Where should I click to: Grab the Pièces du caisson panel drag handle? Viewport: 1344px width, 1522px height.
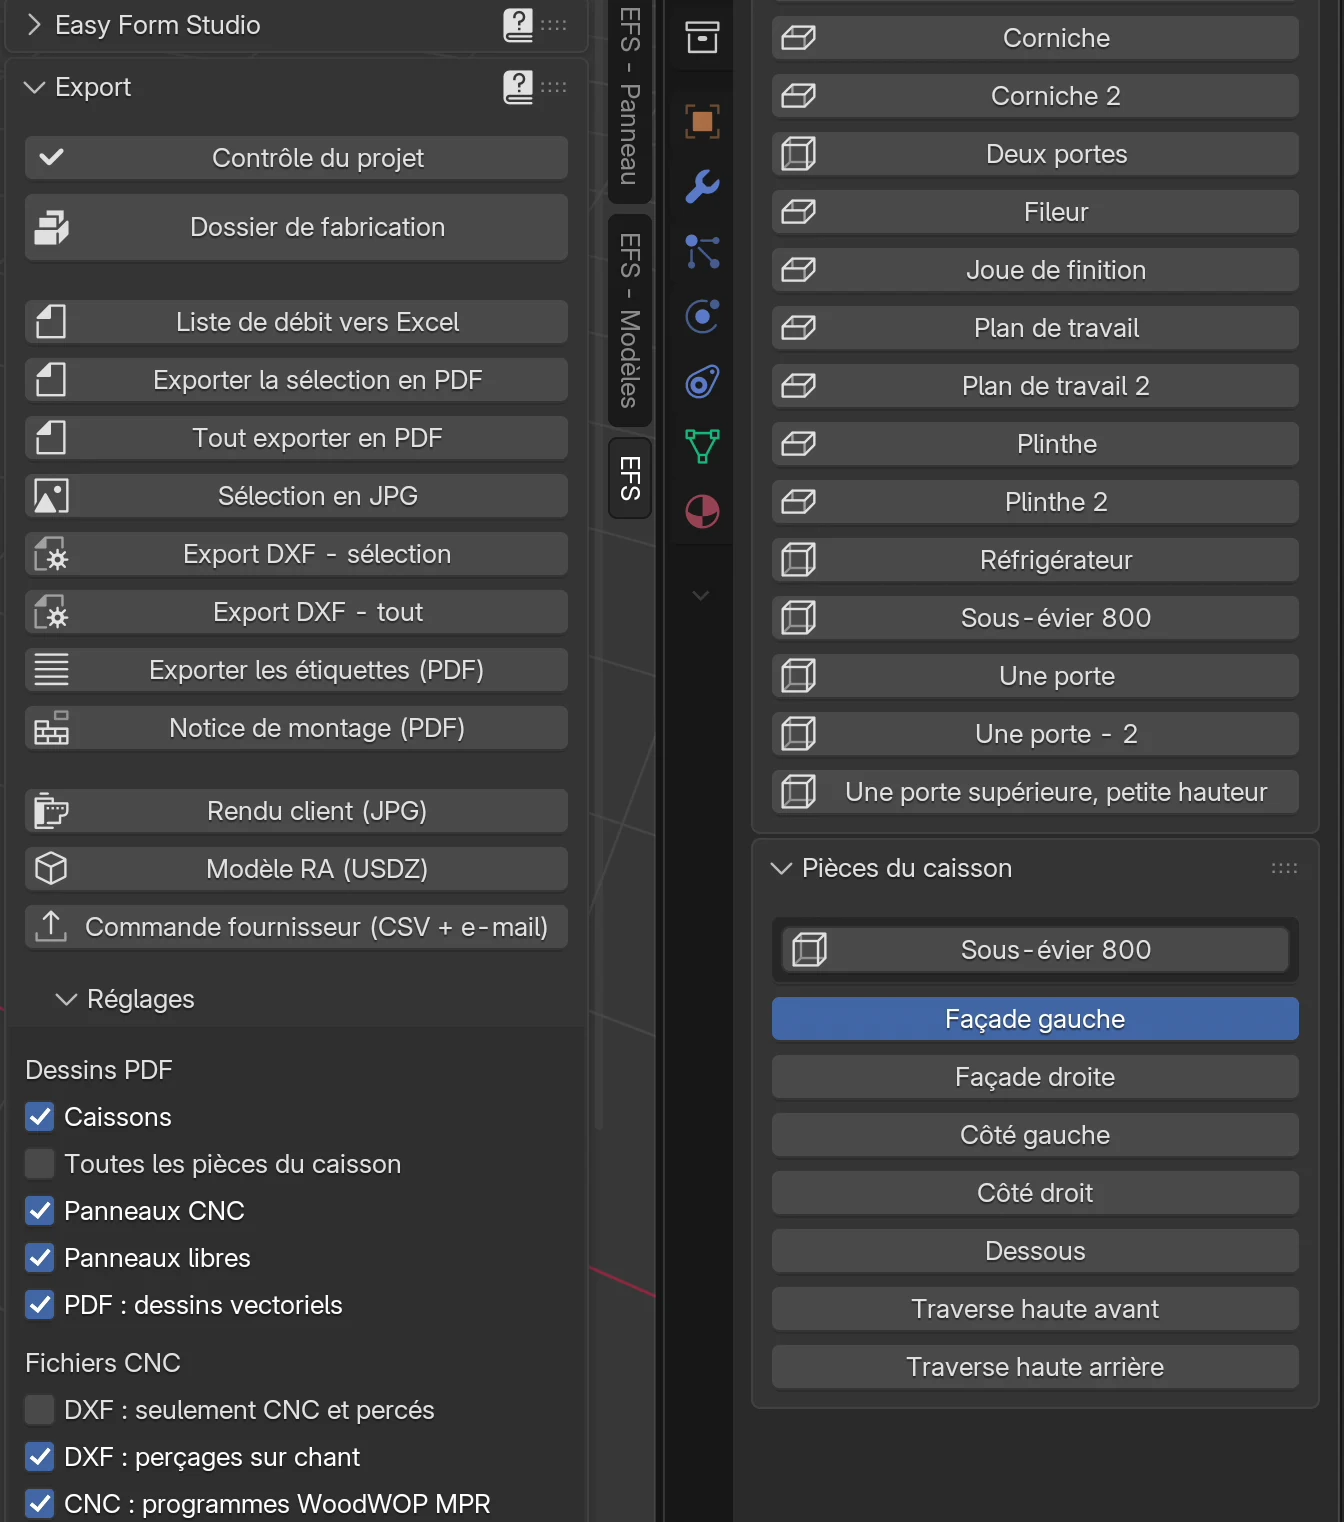point(1284,868)
